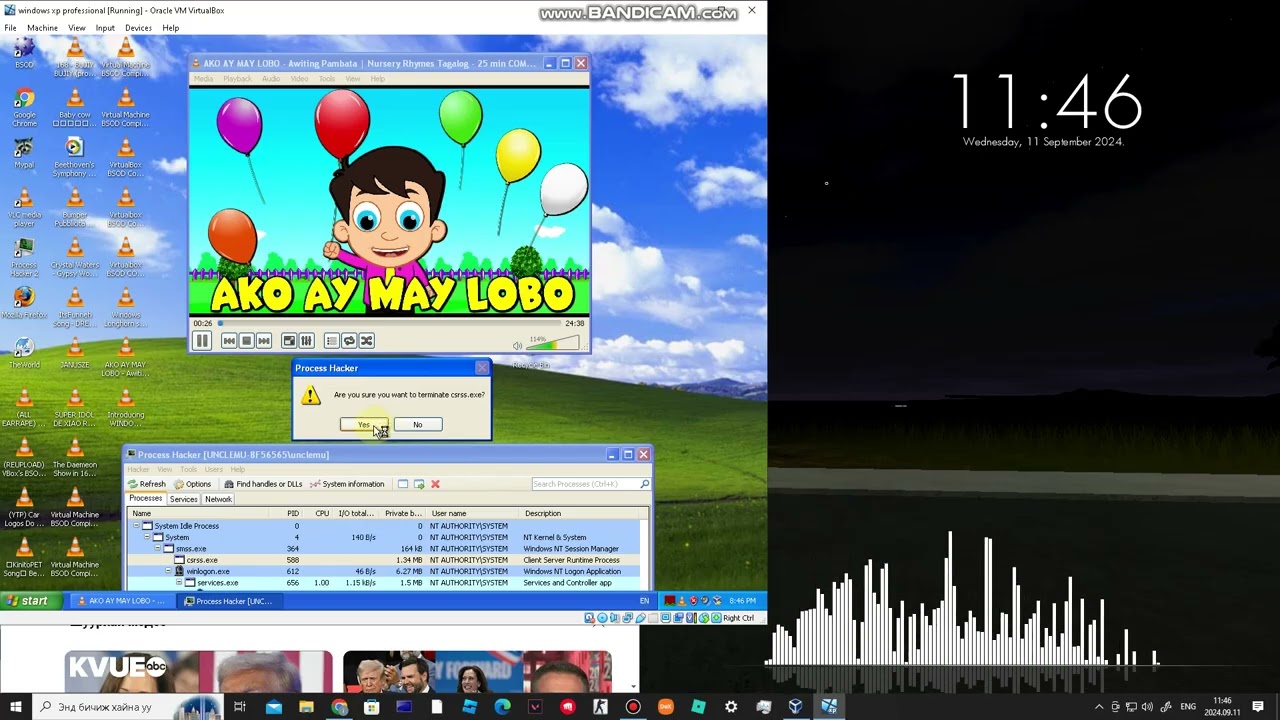
Task: Click VLC's previous track button
Action: point(229,341)
